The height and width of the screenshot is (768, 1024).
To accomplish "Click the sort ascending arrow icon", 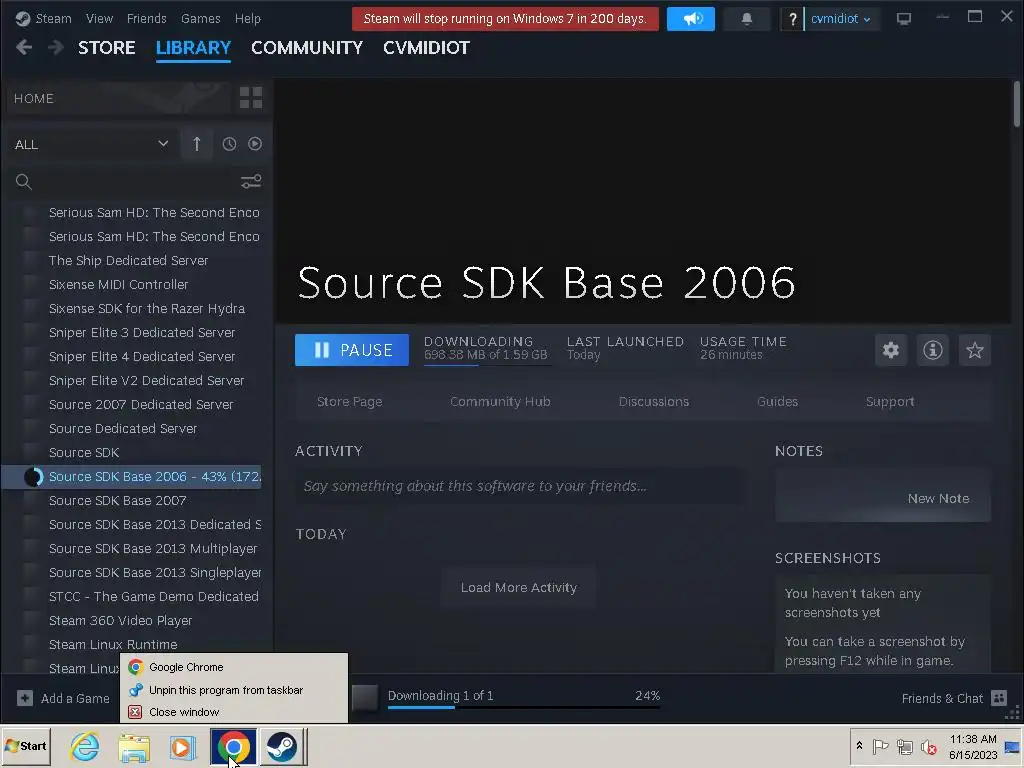I will pyautogui.click(x=197, y=144).
